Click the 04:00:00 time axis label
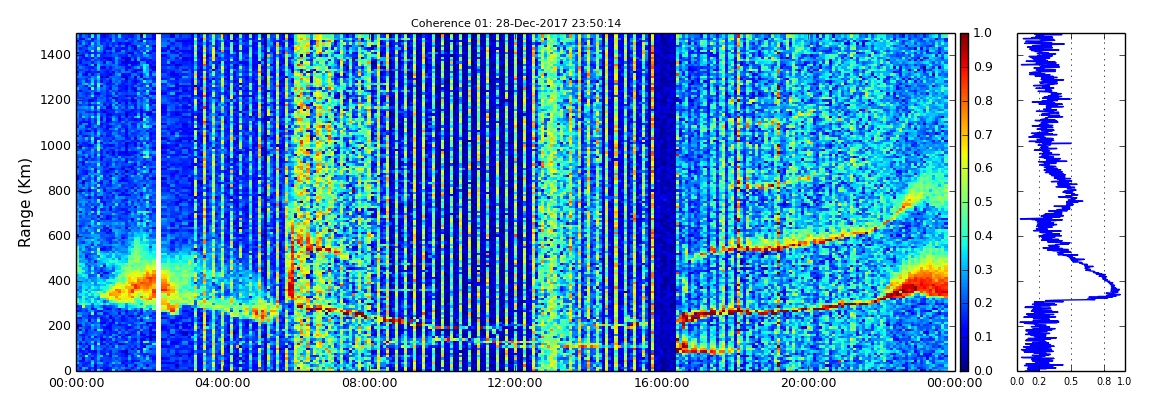This screenshot has width=1150, height=407. coord(221,383)
